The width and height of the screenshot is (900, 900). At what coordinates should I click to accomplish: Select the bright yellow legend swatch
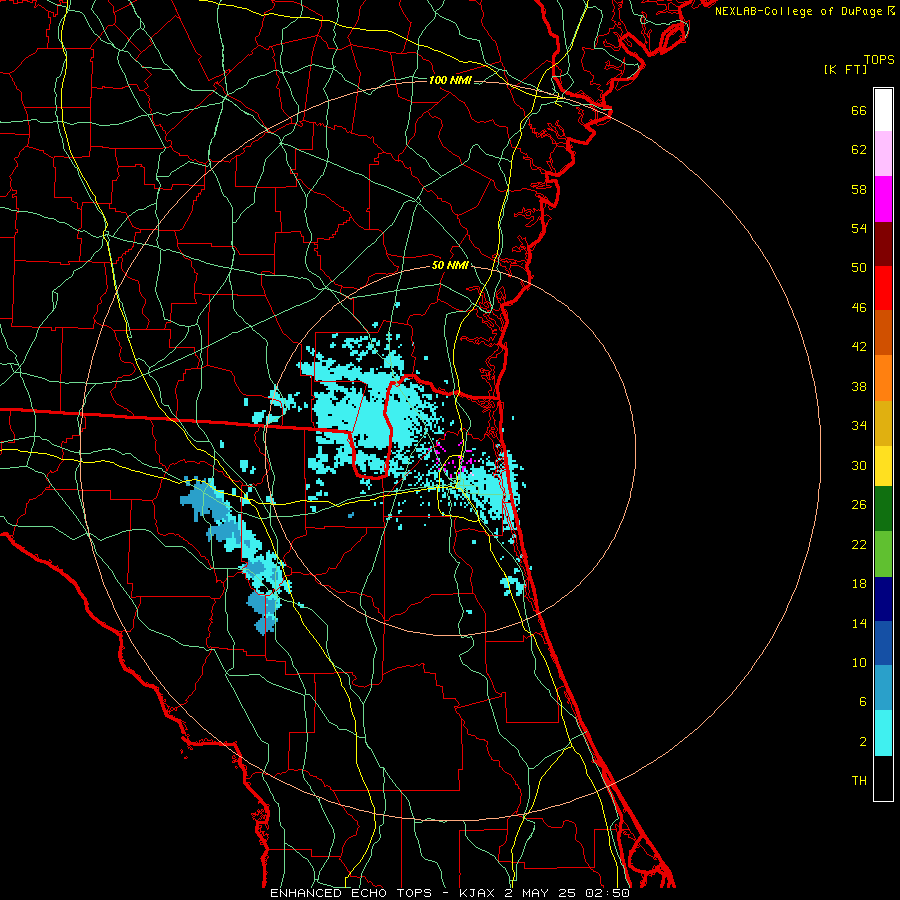[883, 466]
